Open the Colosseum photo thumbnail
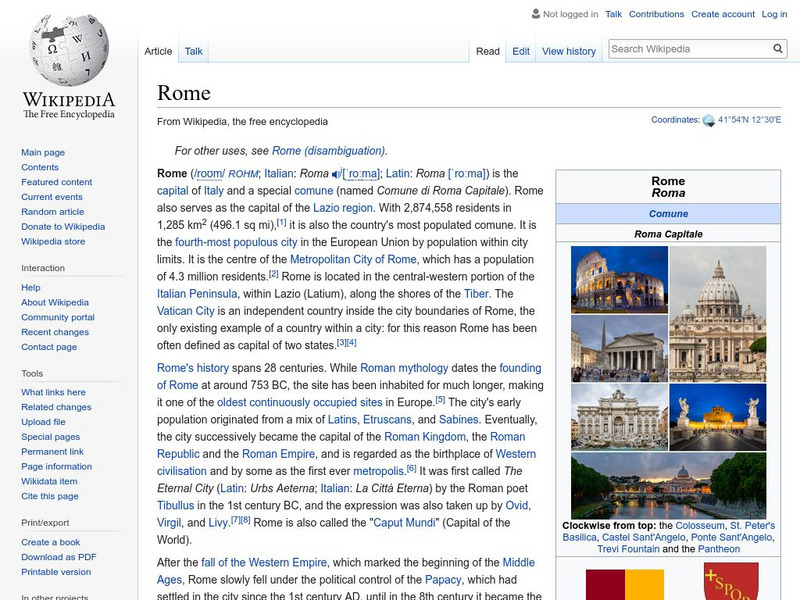The height and width of the screenshot is (600, 800). pos(618,279)
